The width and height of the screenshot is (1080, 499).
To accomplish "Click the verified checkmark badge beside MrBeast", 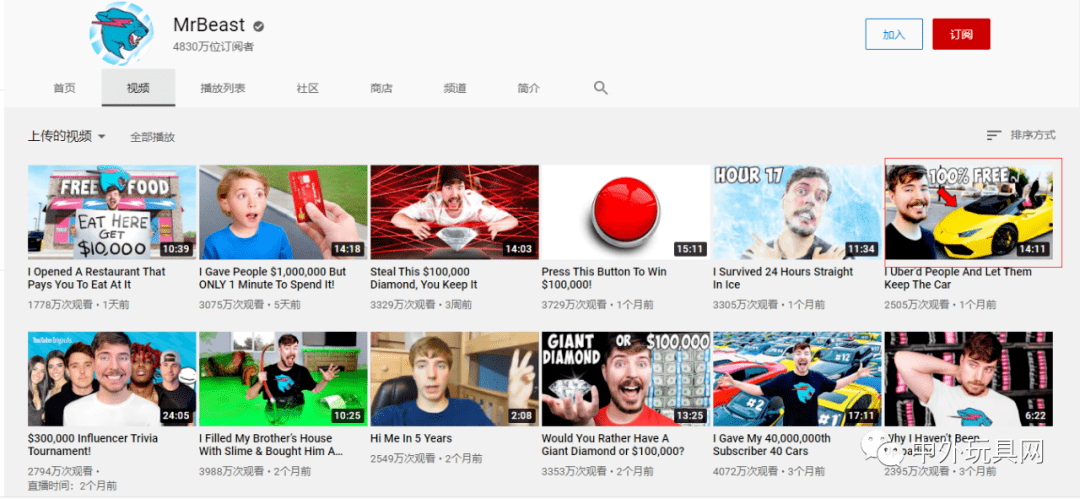I will tap(258, 26).
